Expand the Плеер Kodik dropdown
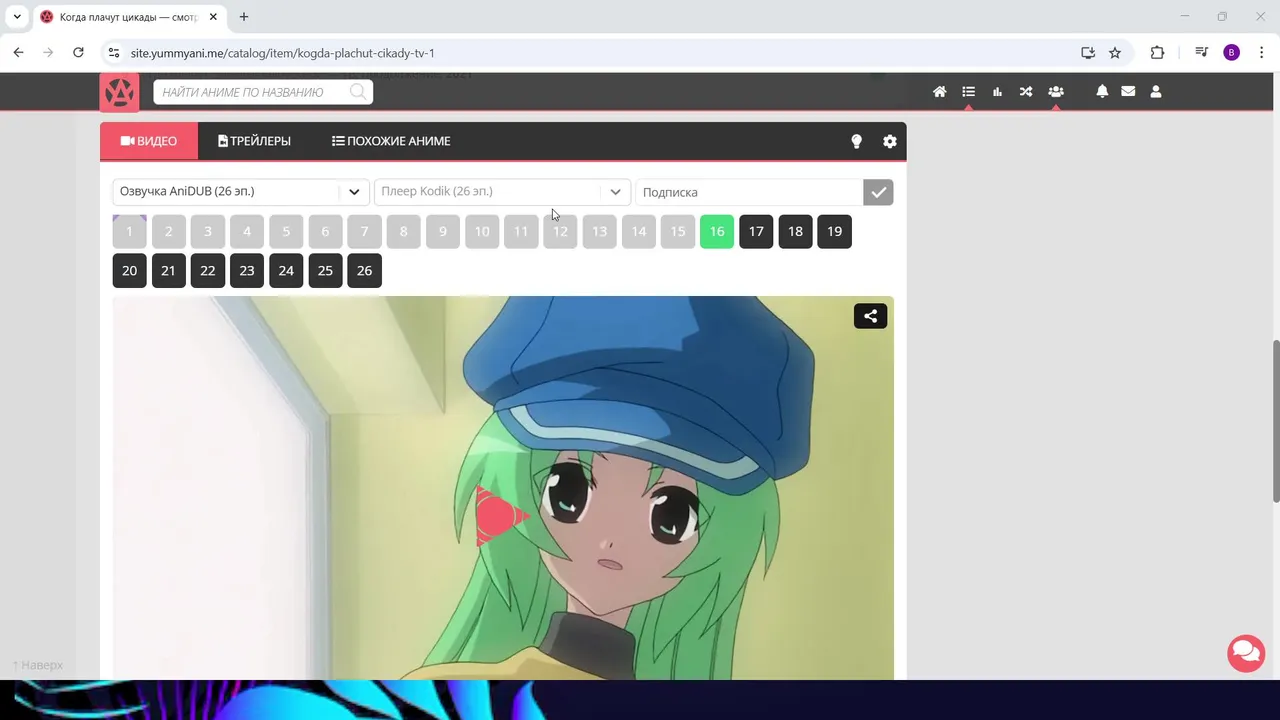The image size is (1280, 720). pyautogui.click(x=502, y=191)
